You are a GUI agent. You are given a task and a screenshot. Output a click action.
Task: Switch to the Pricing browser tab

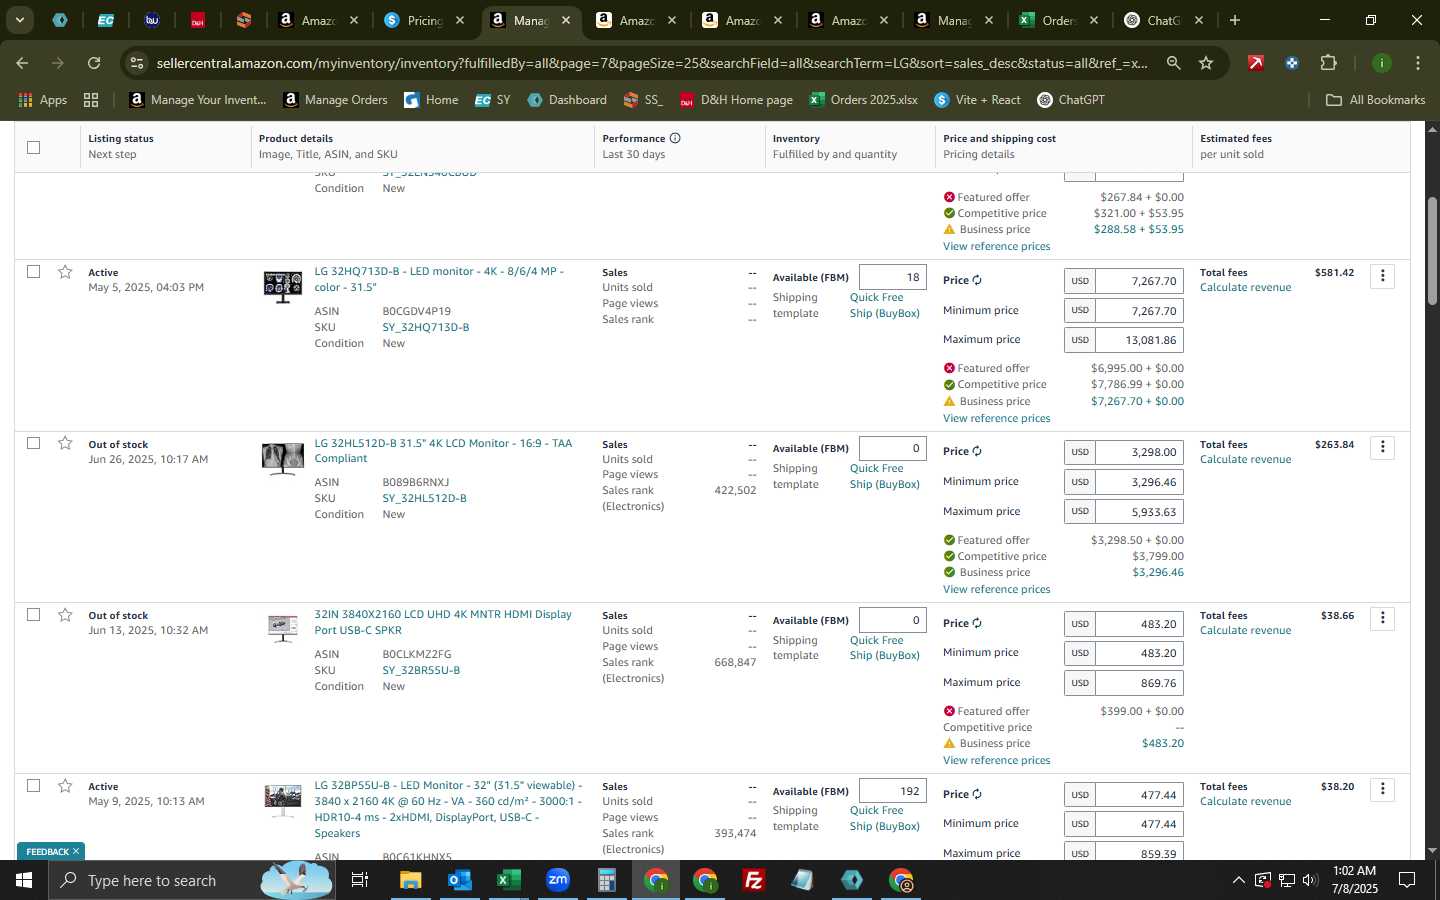tap(424, 20)
